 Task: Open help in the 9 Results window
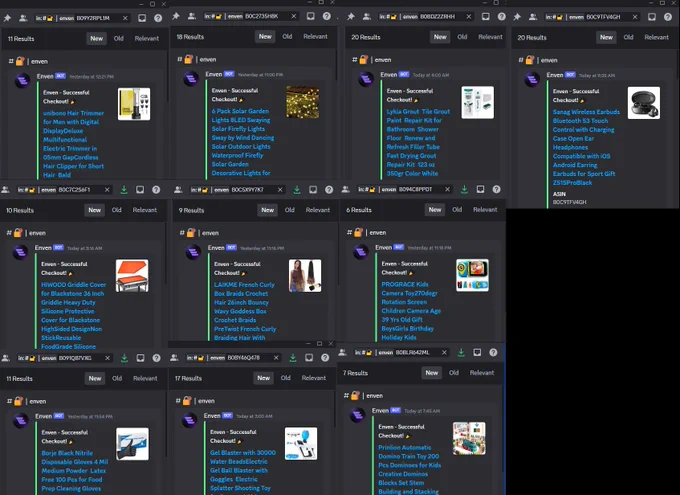(x=329, y=190)
